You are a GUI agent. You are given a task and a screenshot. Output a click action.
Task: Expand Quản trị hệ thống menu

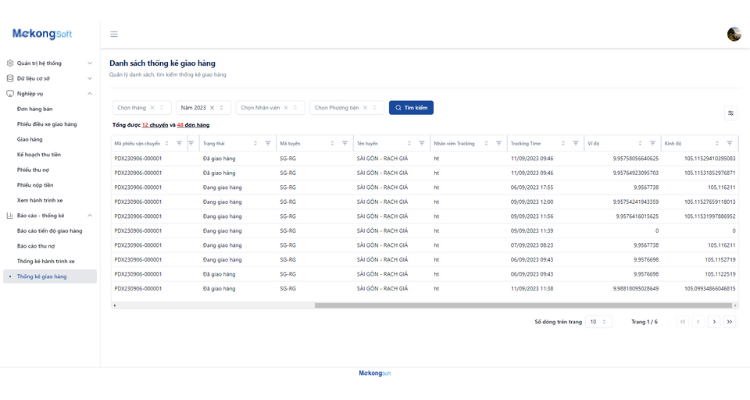pyautogui.click(x=49, y=63)
